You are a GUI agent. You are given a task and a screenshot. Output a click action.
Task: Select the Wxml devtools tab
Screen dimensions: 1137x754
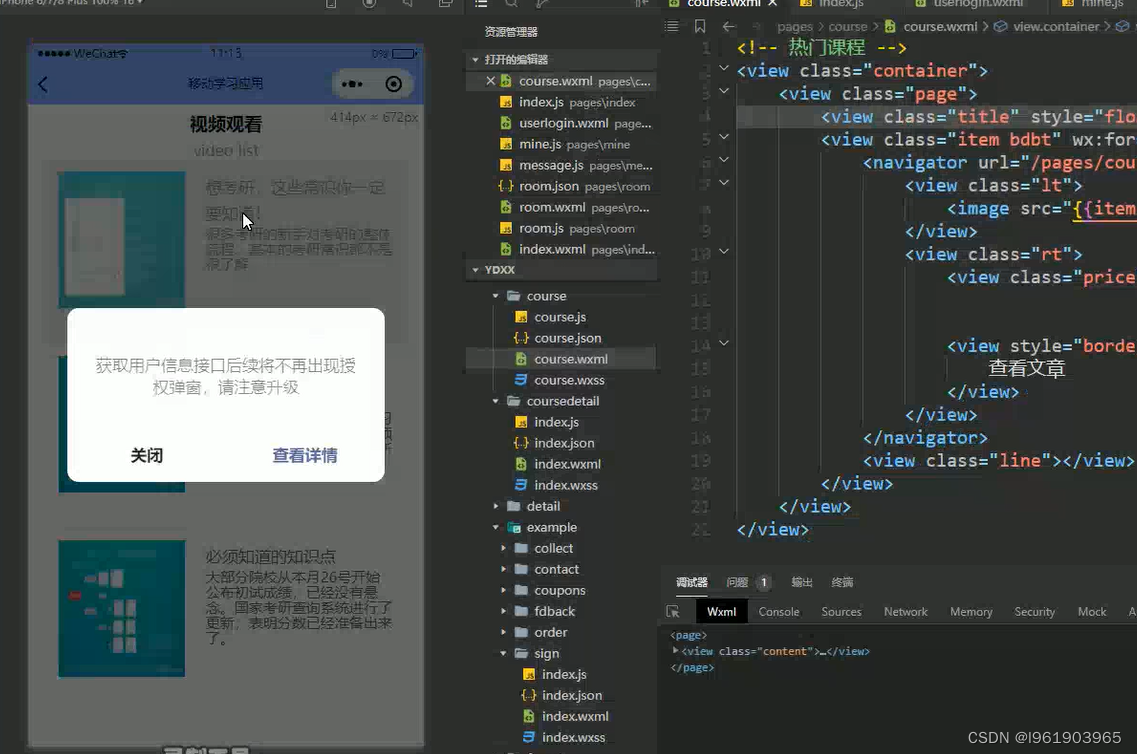pos(722,612)
